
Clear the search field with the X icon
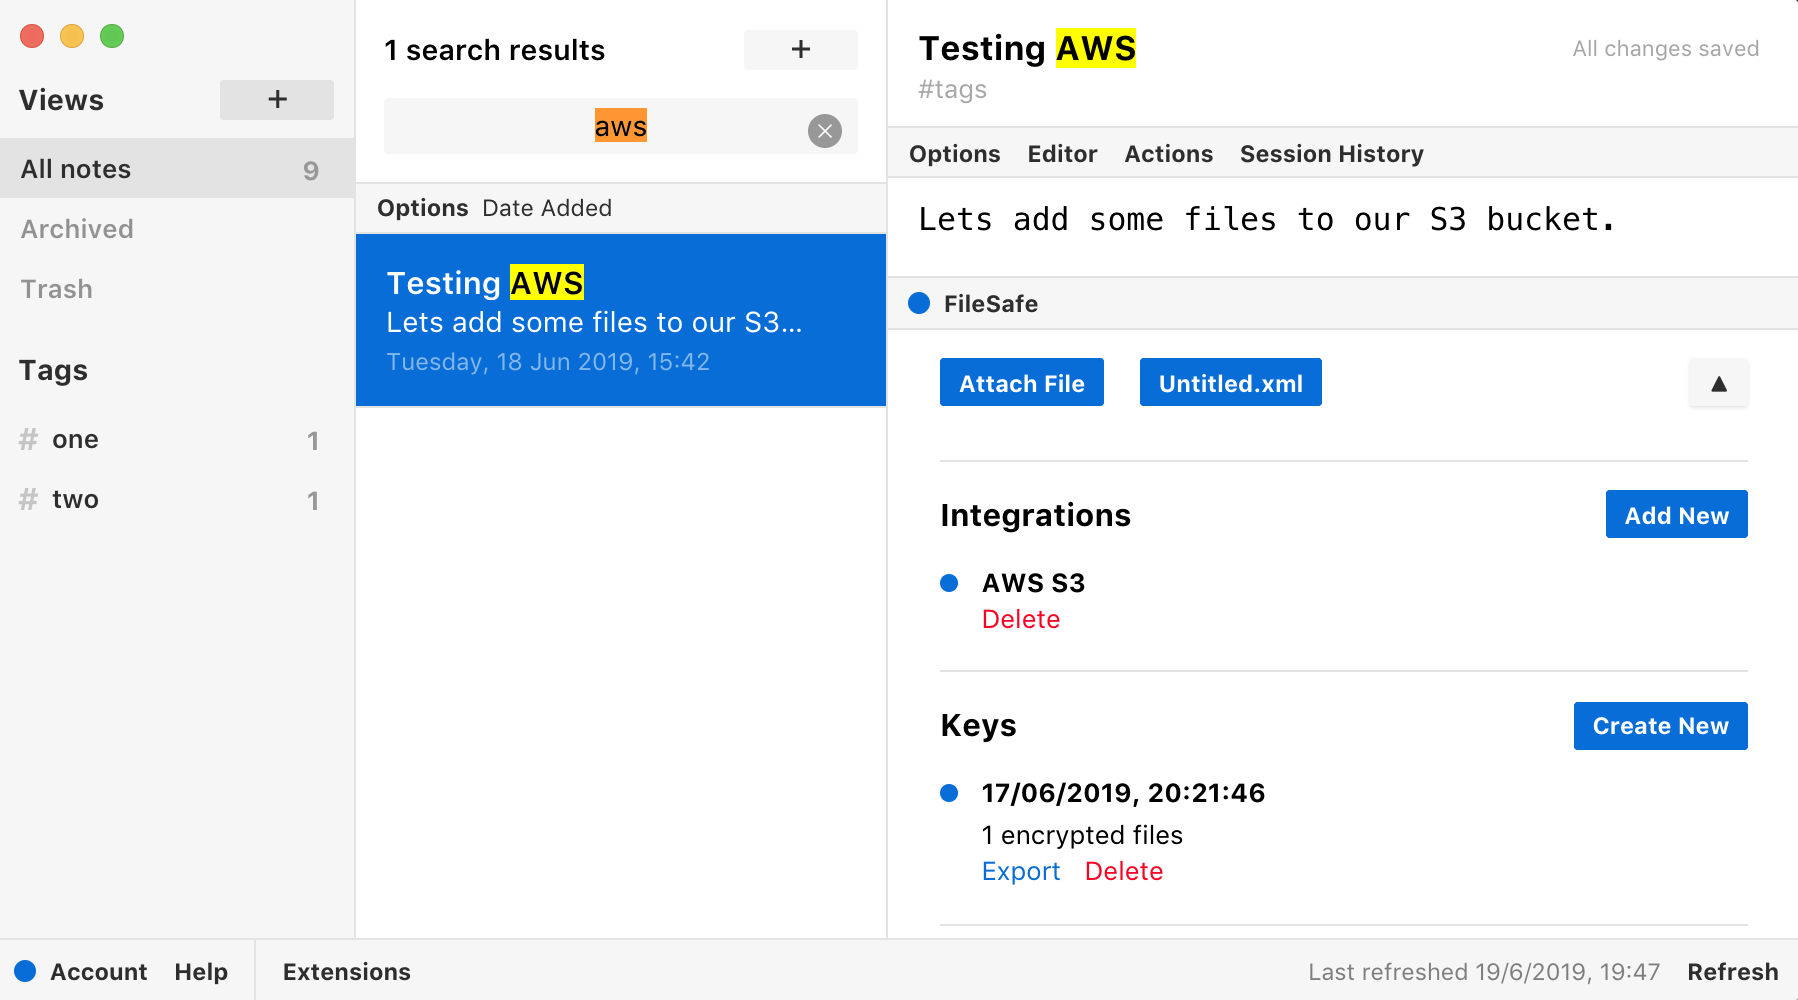[x=824, y=131]
